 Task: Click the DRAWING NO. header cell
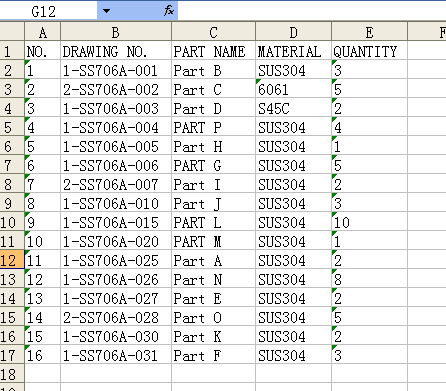tap(116, 51)
